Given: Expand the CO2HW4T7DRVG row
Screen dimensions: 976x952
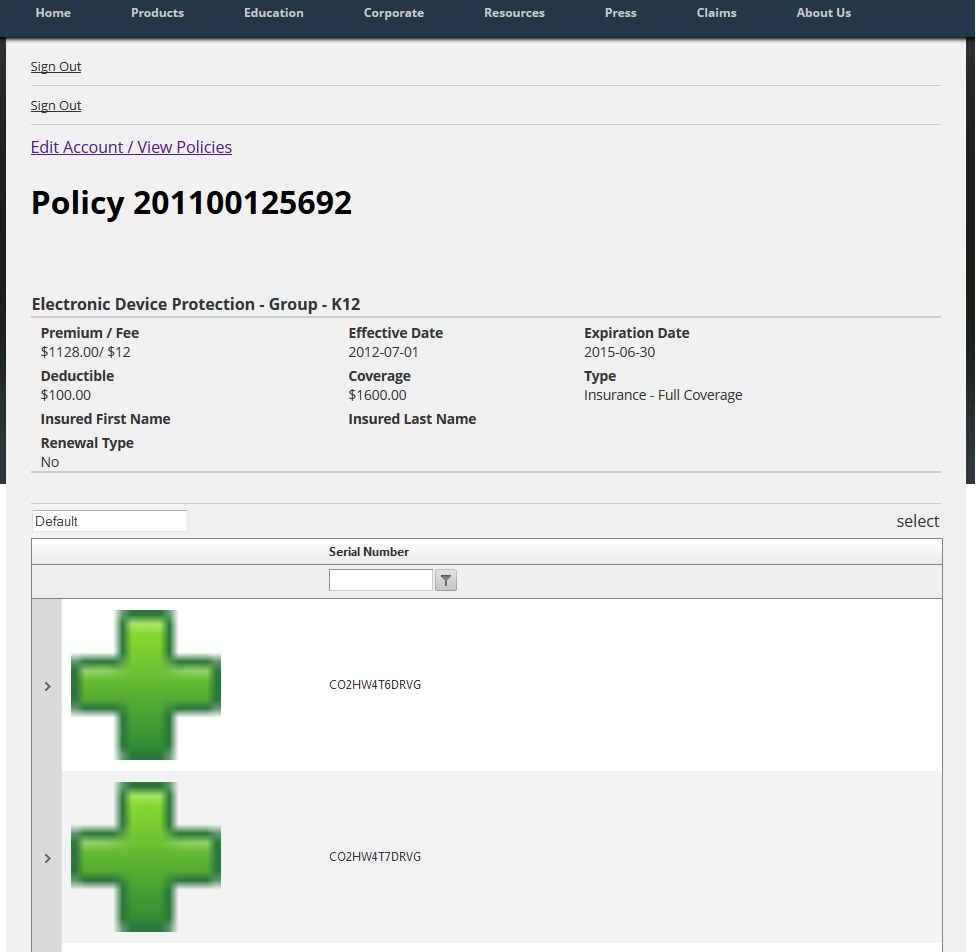Looking at the screenshot, I should pos(47,858).
